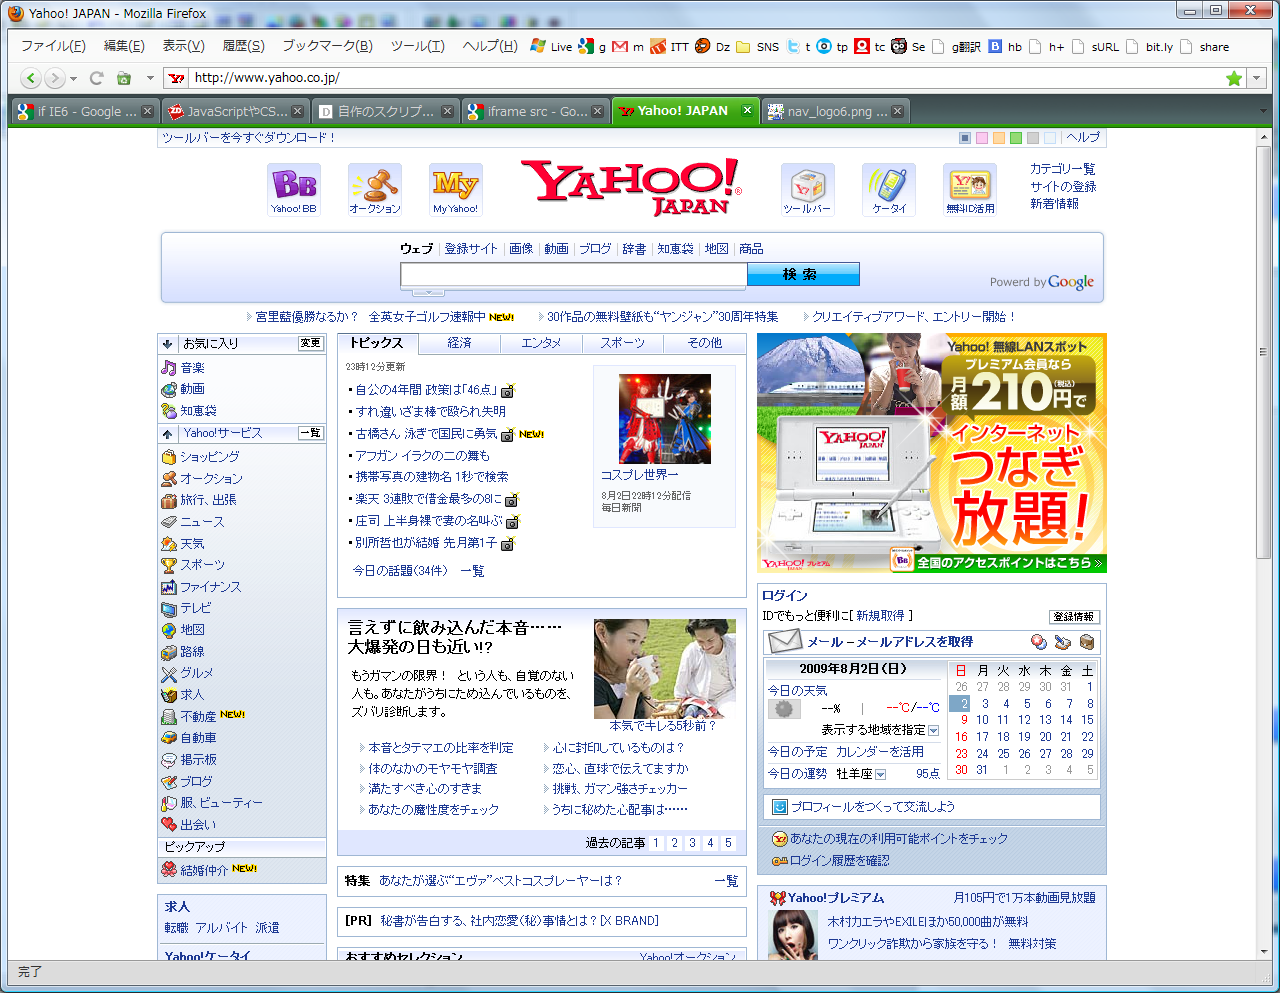
Task: Select August 15 in the calendar
Action: pyautogui.click(x=1087, y=720)
